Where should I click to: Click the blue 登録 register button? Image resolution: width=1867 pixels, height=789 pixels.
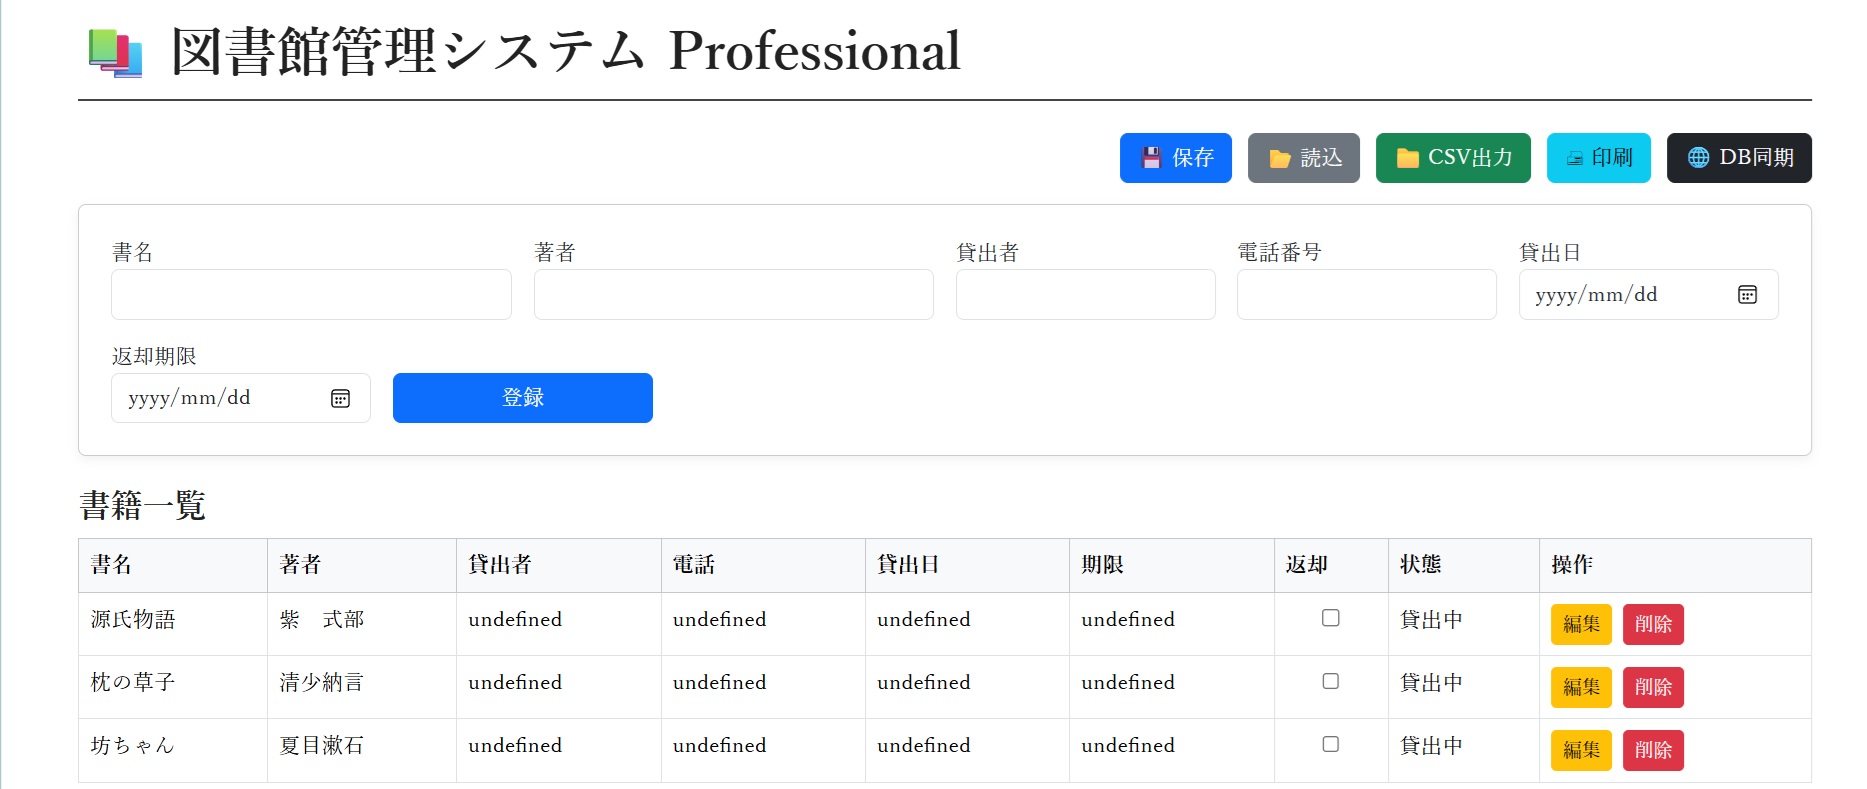(x=522, y=398)
